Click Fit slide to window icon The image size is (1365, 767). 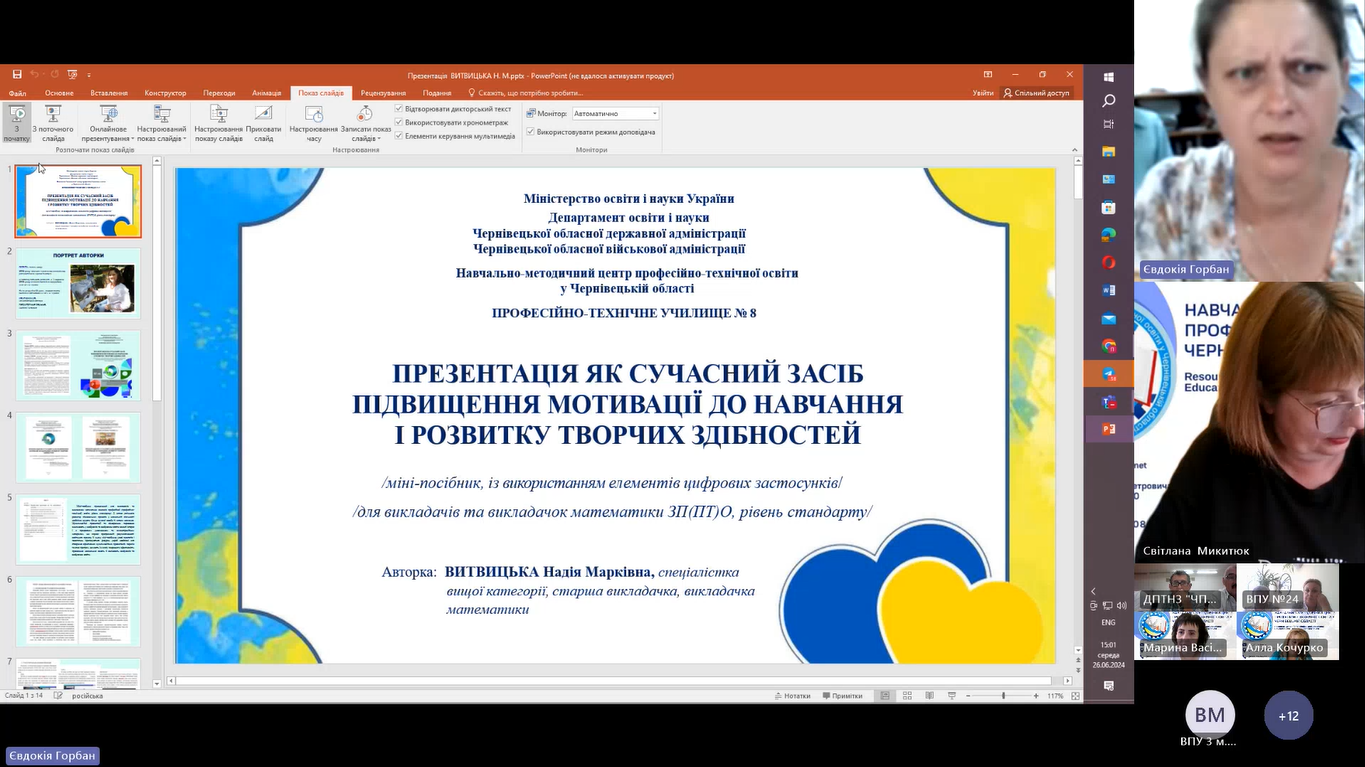click(x=1075, y=696)
